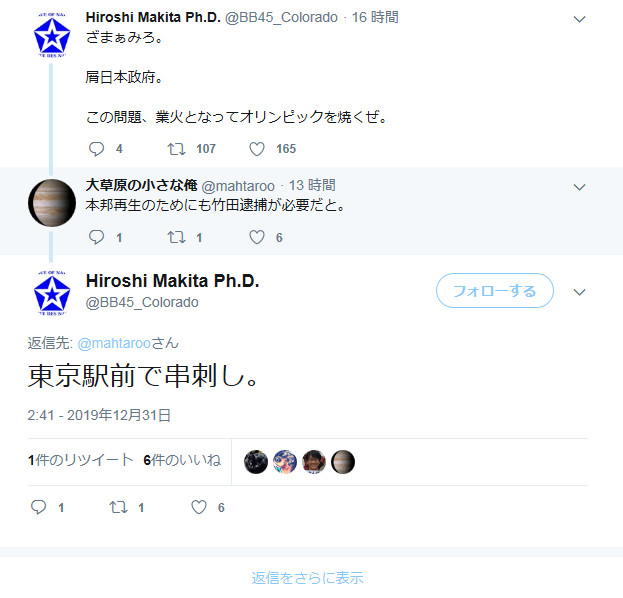
Task: Like the @mahtaroo tweet
Action: point(257,237)
